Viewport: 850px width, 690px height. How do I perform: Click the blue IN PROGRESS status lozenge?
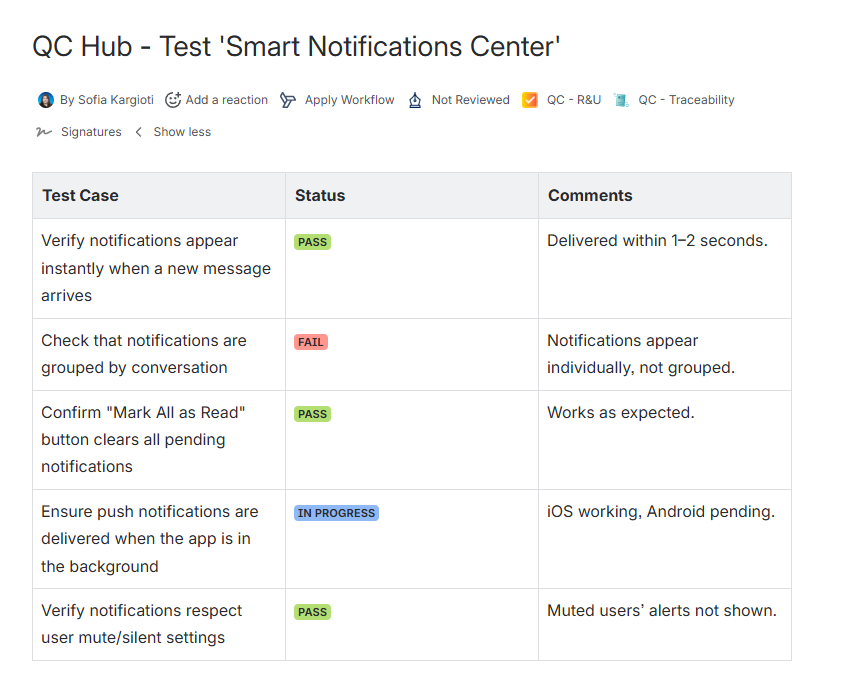336,513
